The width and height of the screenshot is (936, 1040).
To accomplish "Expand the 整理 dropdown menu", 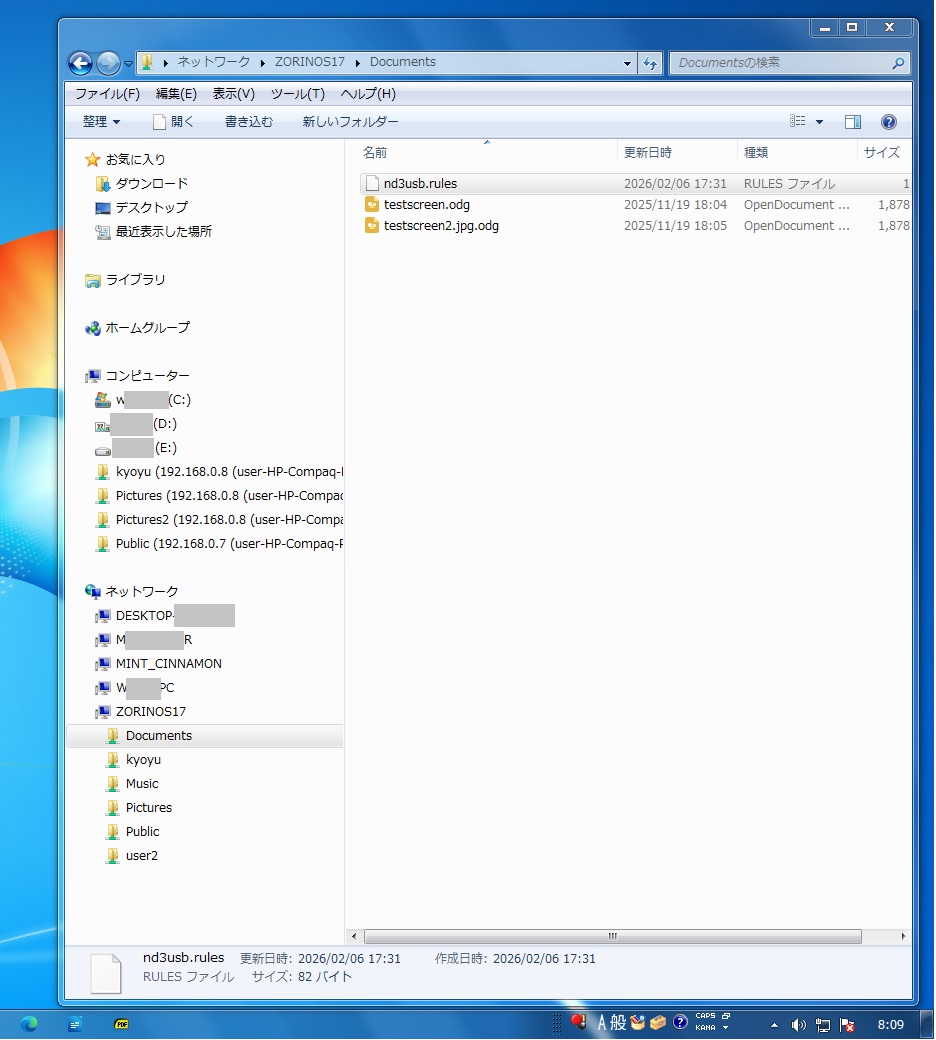I will click(101, 122).
